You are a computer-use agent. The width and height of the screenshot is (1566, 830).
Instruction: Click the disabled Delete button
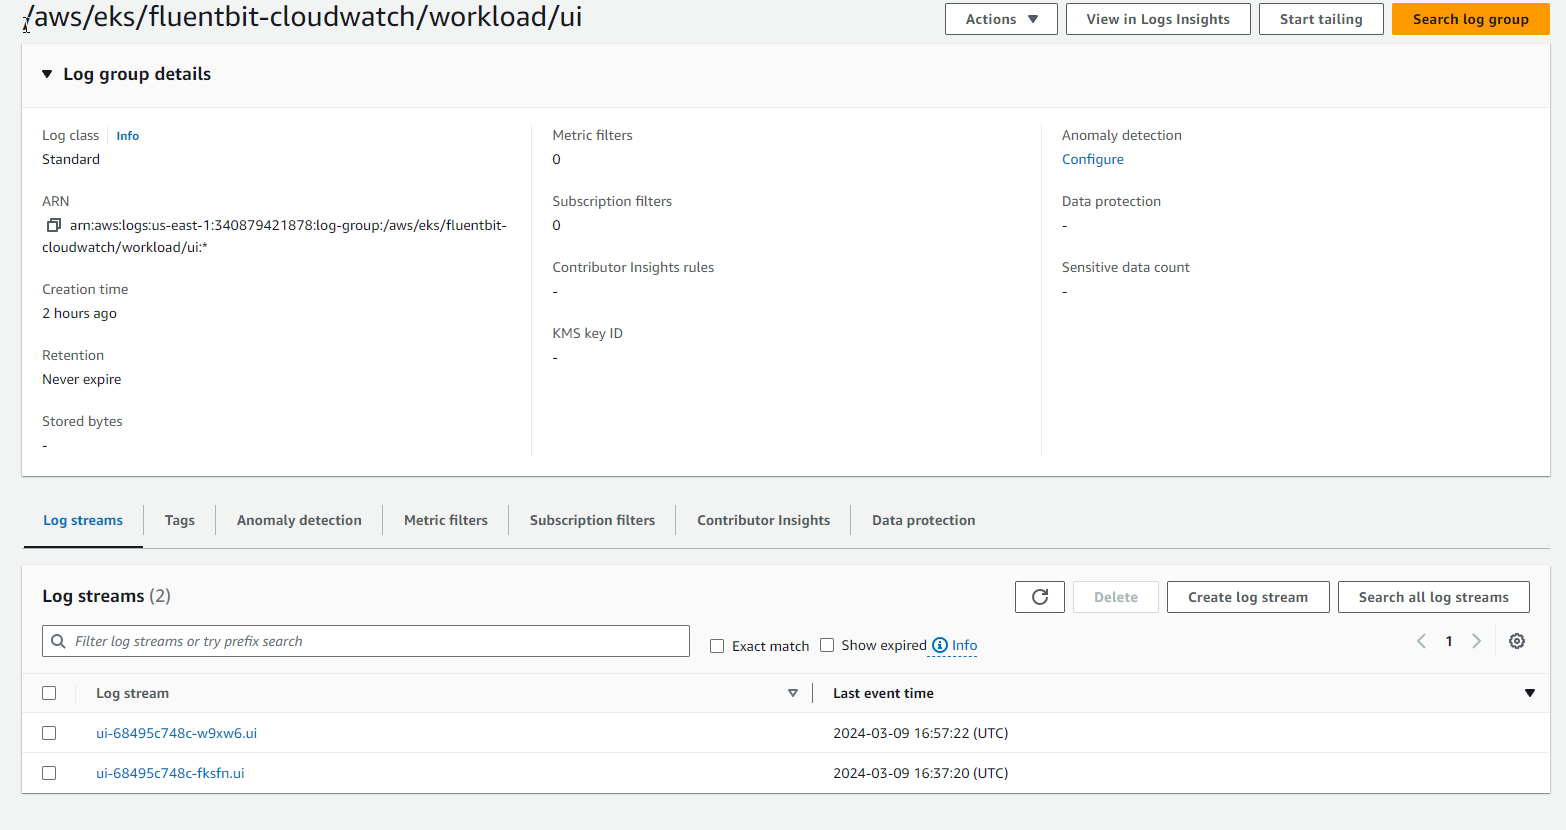1115,597
